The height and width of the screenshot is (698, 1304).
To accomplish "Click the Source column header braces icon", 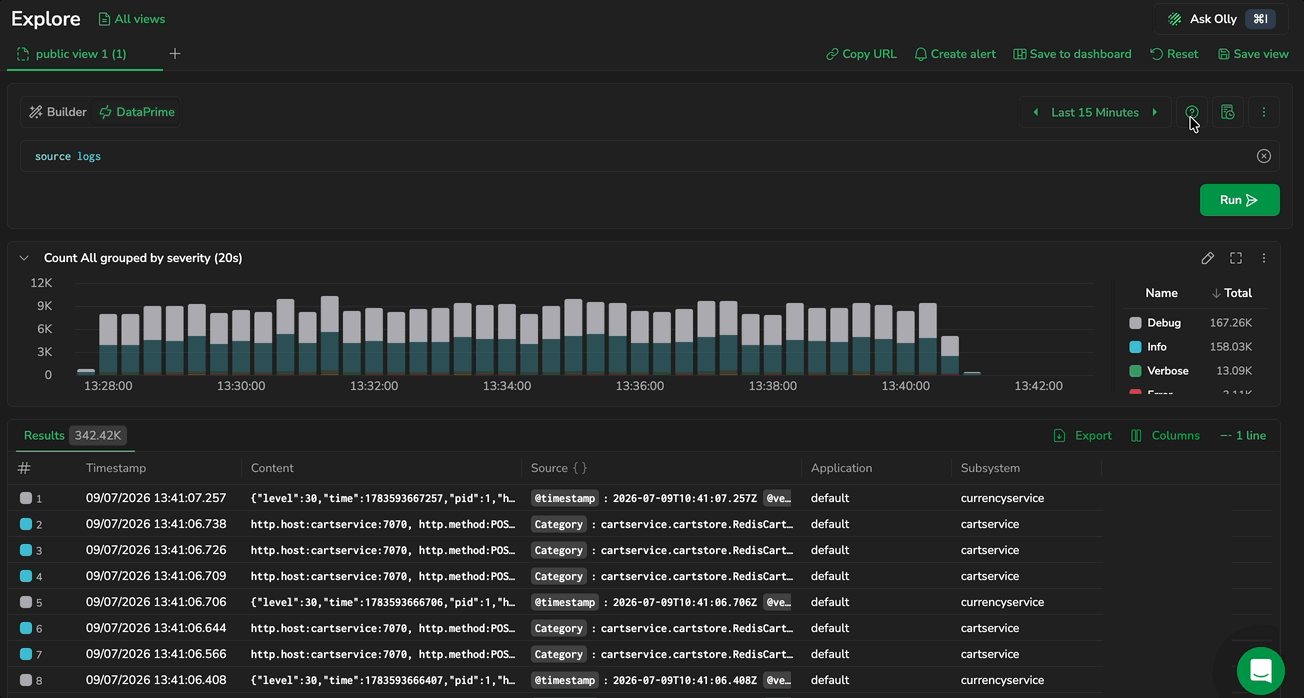I will (x=580, y=468).
